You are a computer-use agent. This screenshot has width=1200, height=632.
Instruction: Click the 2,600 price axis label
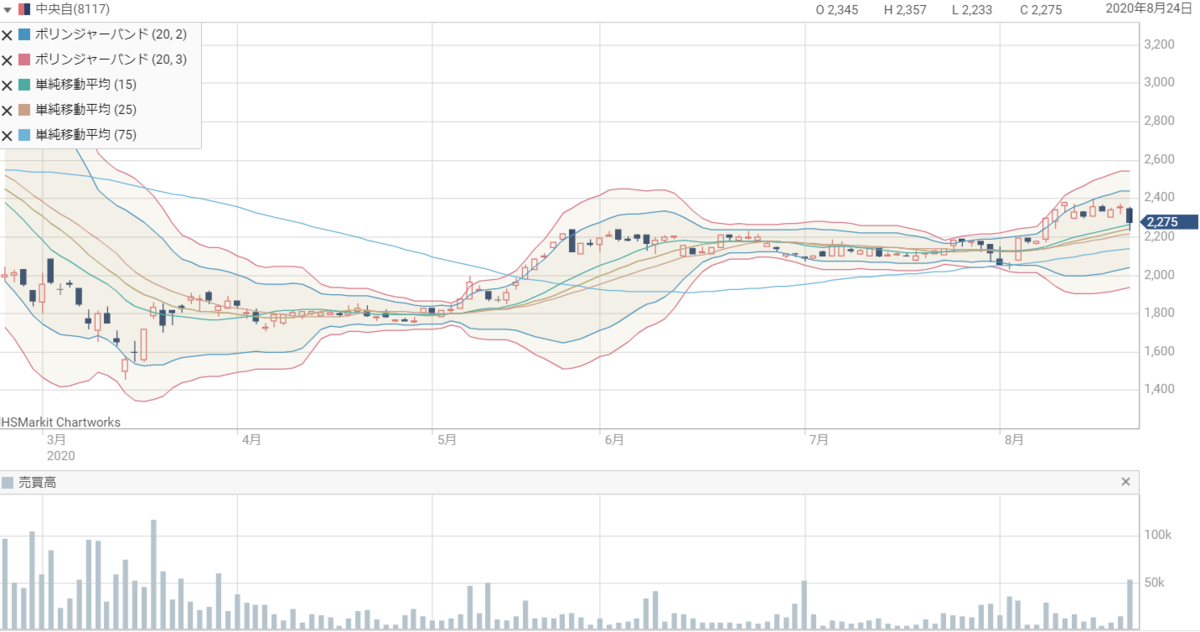tap(1159, 159)
